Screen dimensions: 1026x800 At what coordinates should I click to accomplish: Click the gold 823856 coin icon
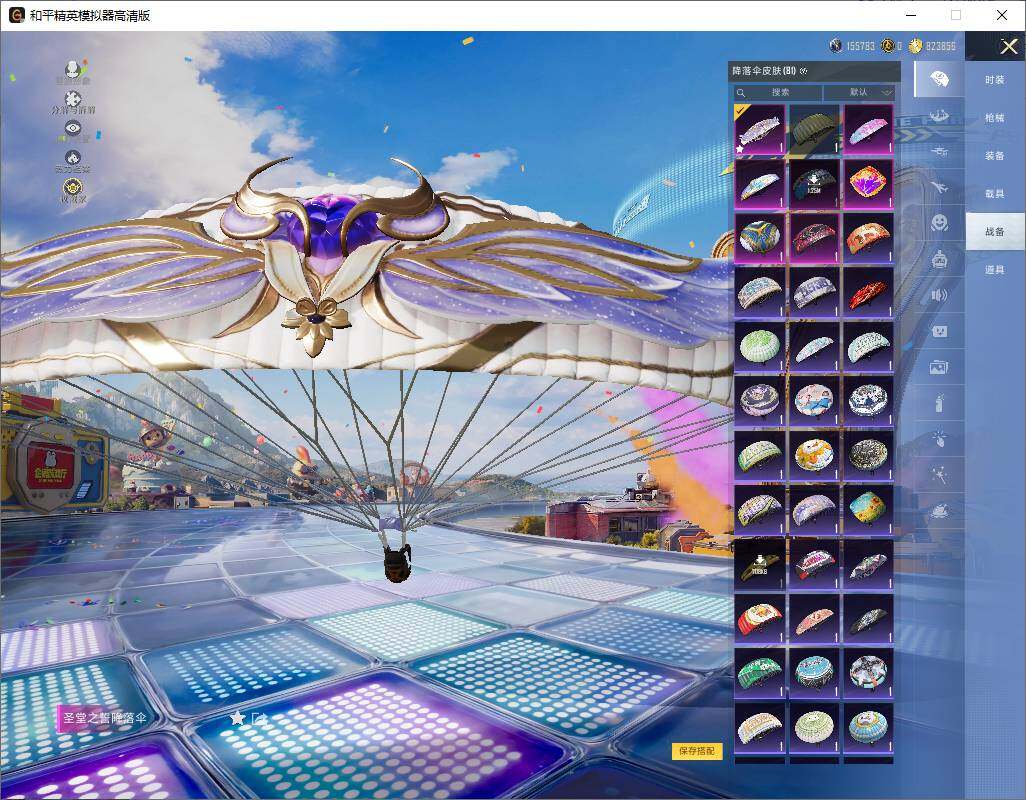(x=915, y=46)
